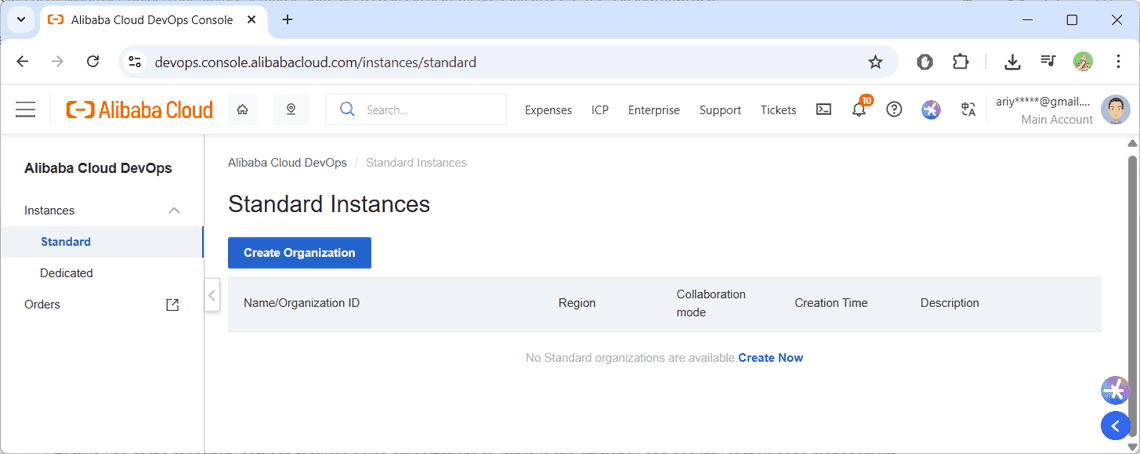Open Cloud Shell terminal icon
The width and height of the screenshot is (1140, 454).
[823, 110]
